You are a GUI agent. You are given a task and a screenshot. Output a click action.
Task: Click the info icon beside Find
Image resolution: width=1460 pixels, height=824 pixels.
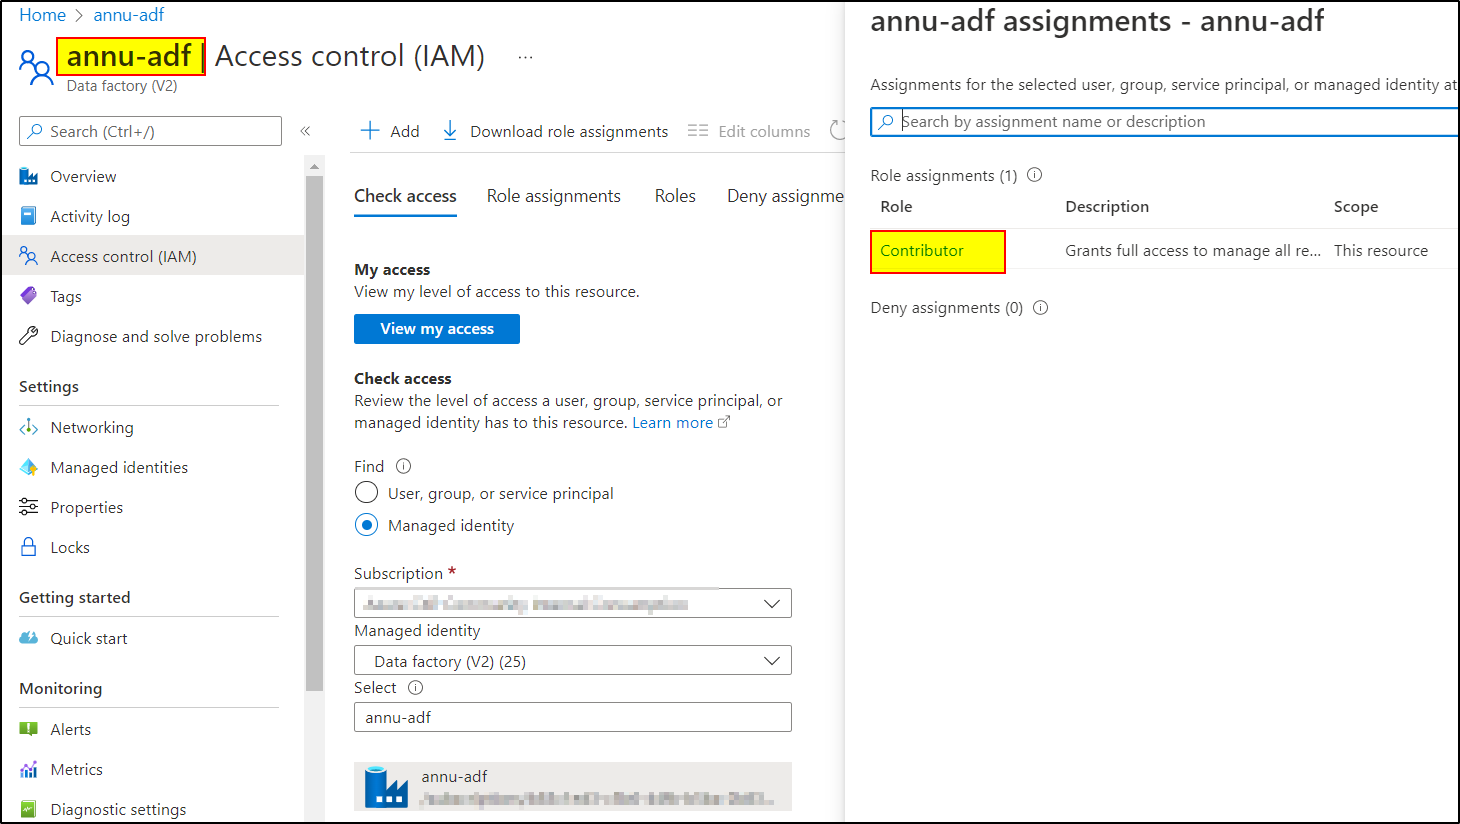[x=404, y=466]
